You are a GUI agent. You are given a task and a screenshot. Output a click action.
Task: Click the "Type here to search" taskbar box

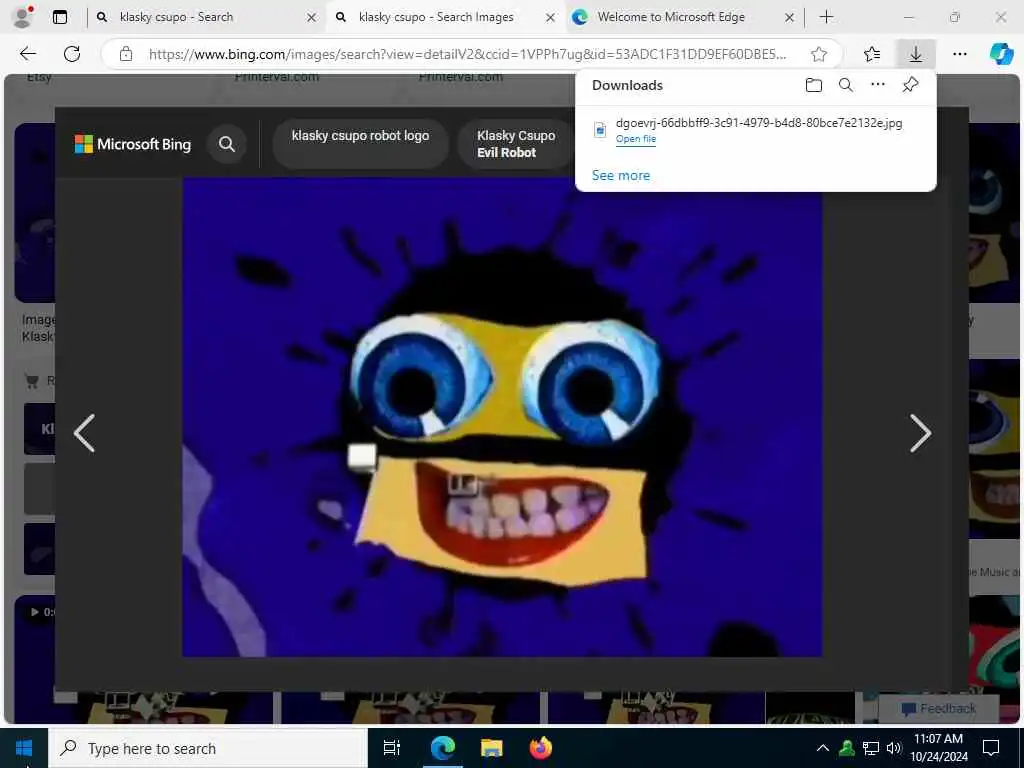(x=208, y=748)
